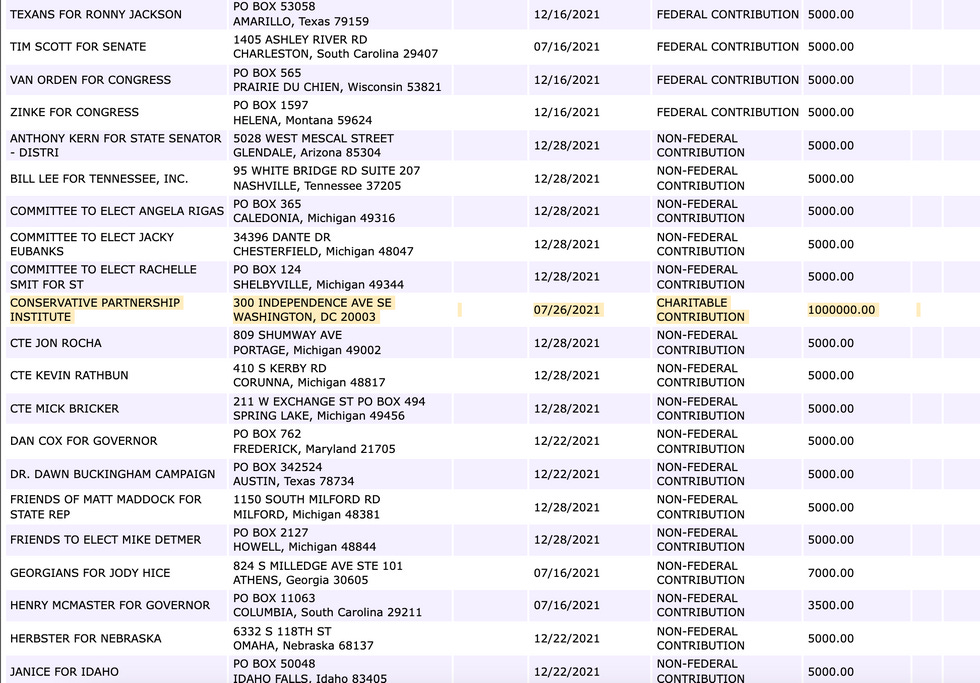Select the 3500.00 amount for Henry McMaster
Viewport: 980px width, 683px height.
[x=831, y=606]
